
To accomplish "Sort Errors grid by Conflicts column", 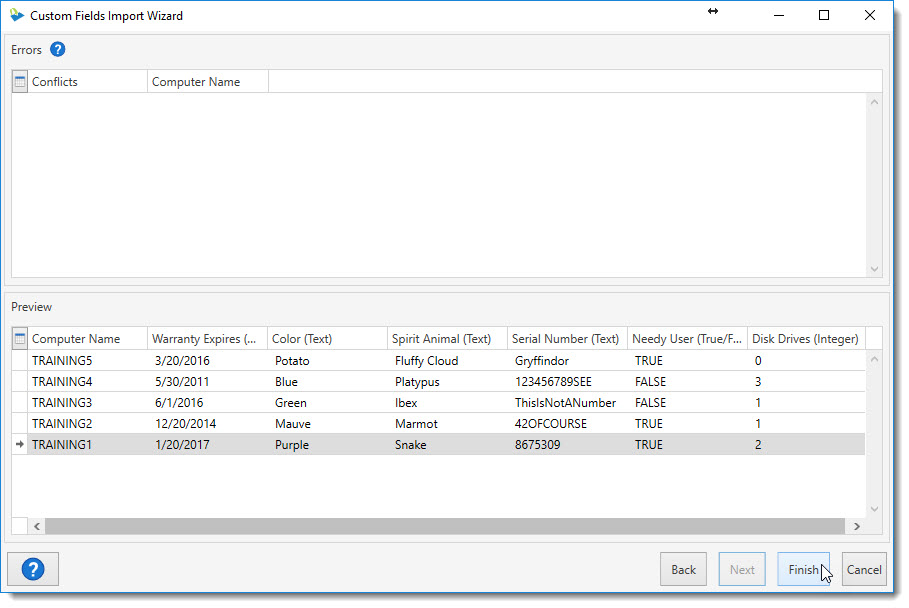I will (87, 82).
